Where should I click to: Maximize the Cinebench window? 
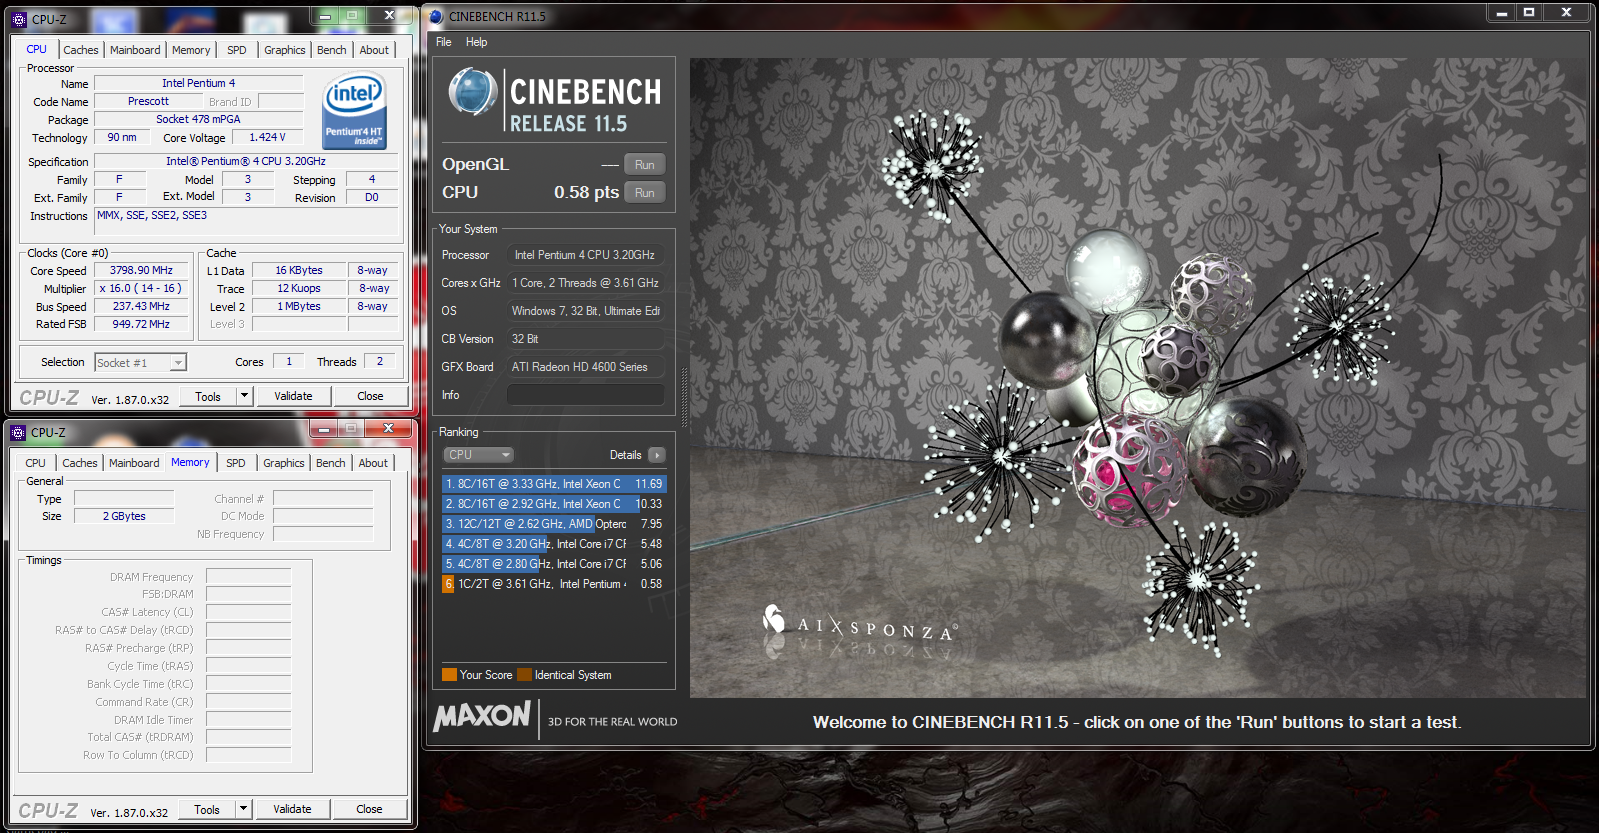1529,13
